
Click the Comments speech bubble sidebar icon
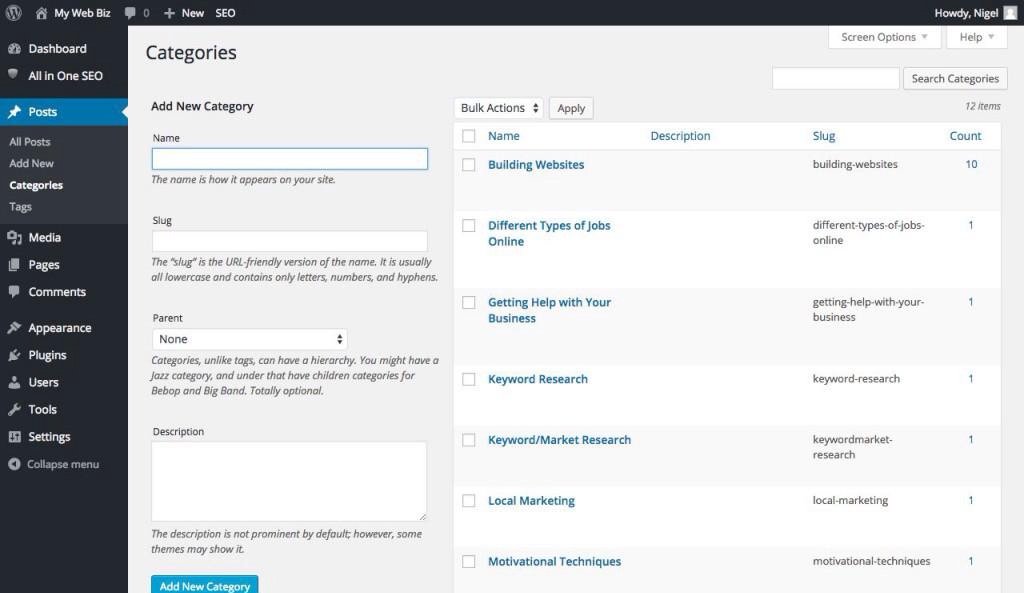click(14, 292)
